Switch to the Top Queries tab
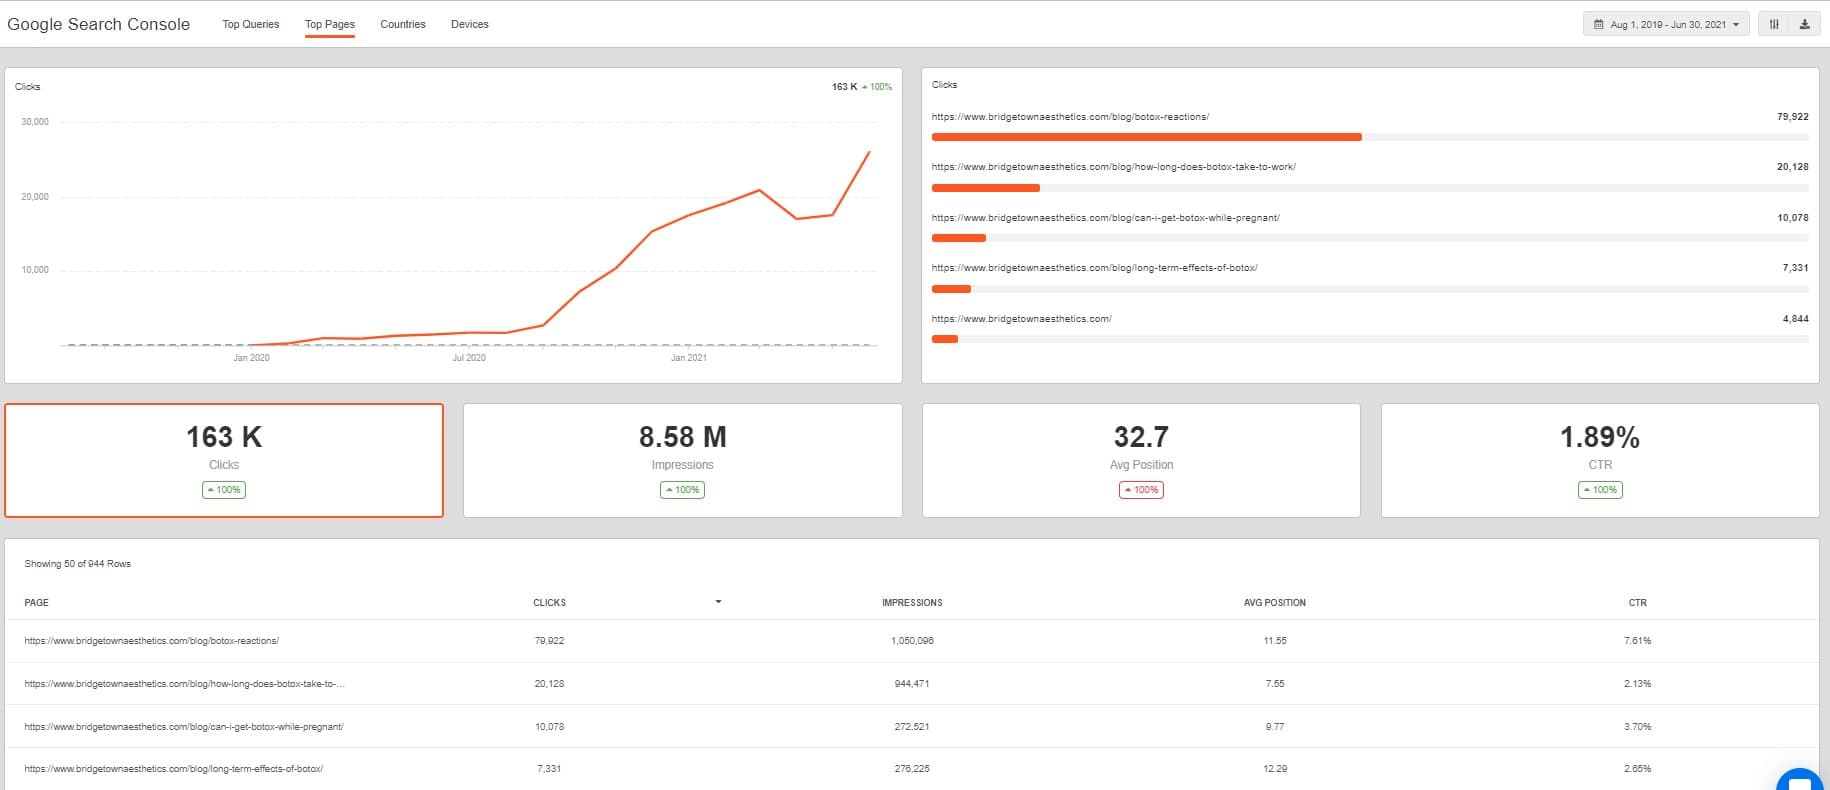 (250, 24)
